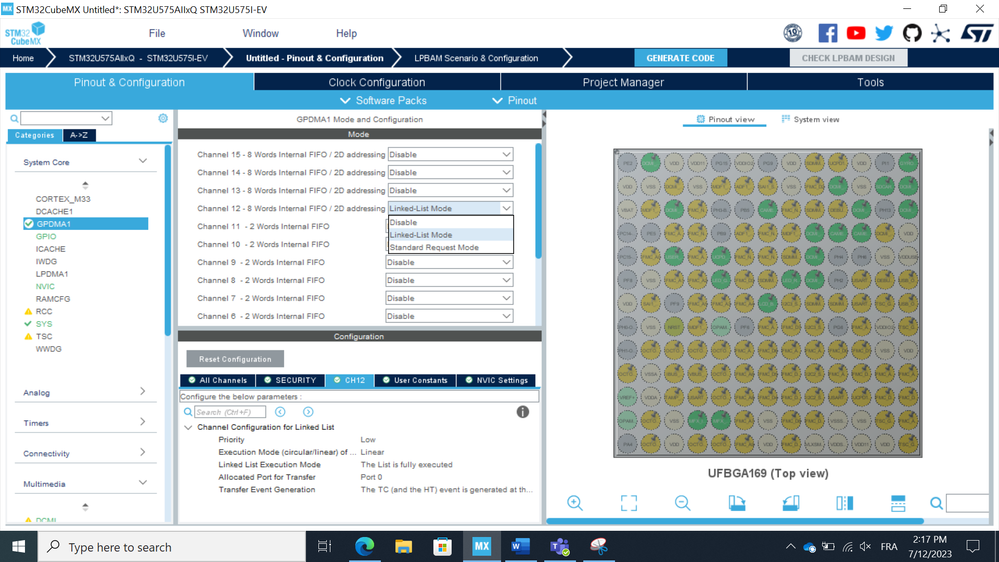999x562 pixels.
Task: Click the ST logo icon
Action: (977, 33)
